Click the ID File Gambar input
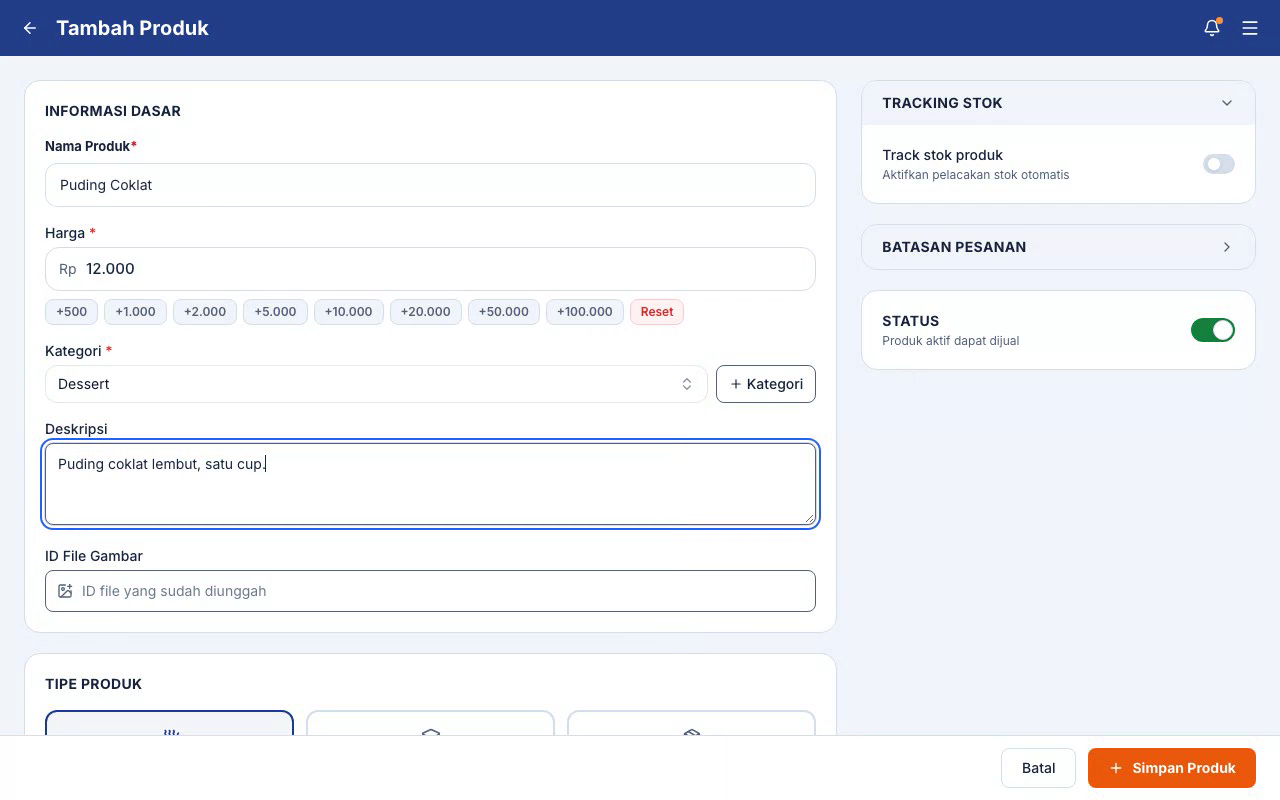This screenshot has height=800, width=1280. click(430, 591)
